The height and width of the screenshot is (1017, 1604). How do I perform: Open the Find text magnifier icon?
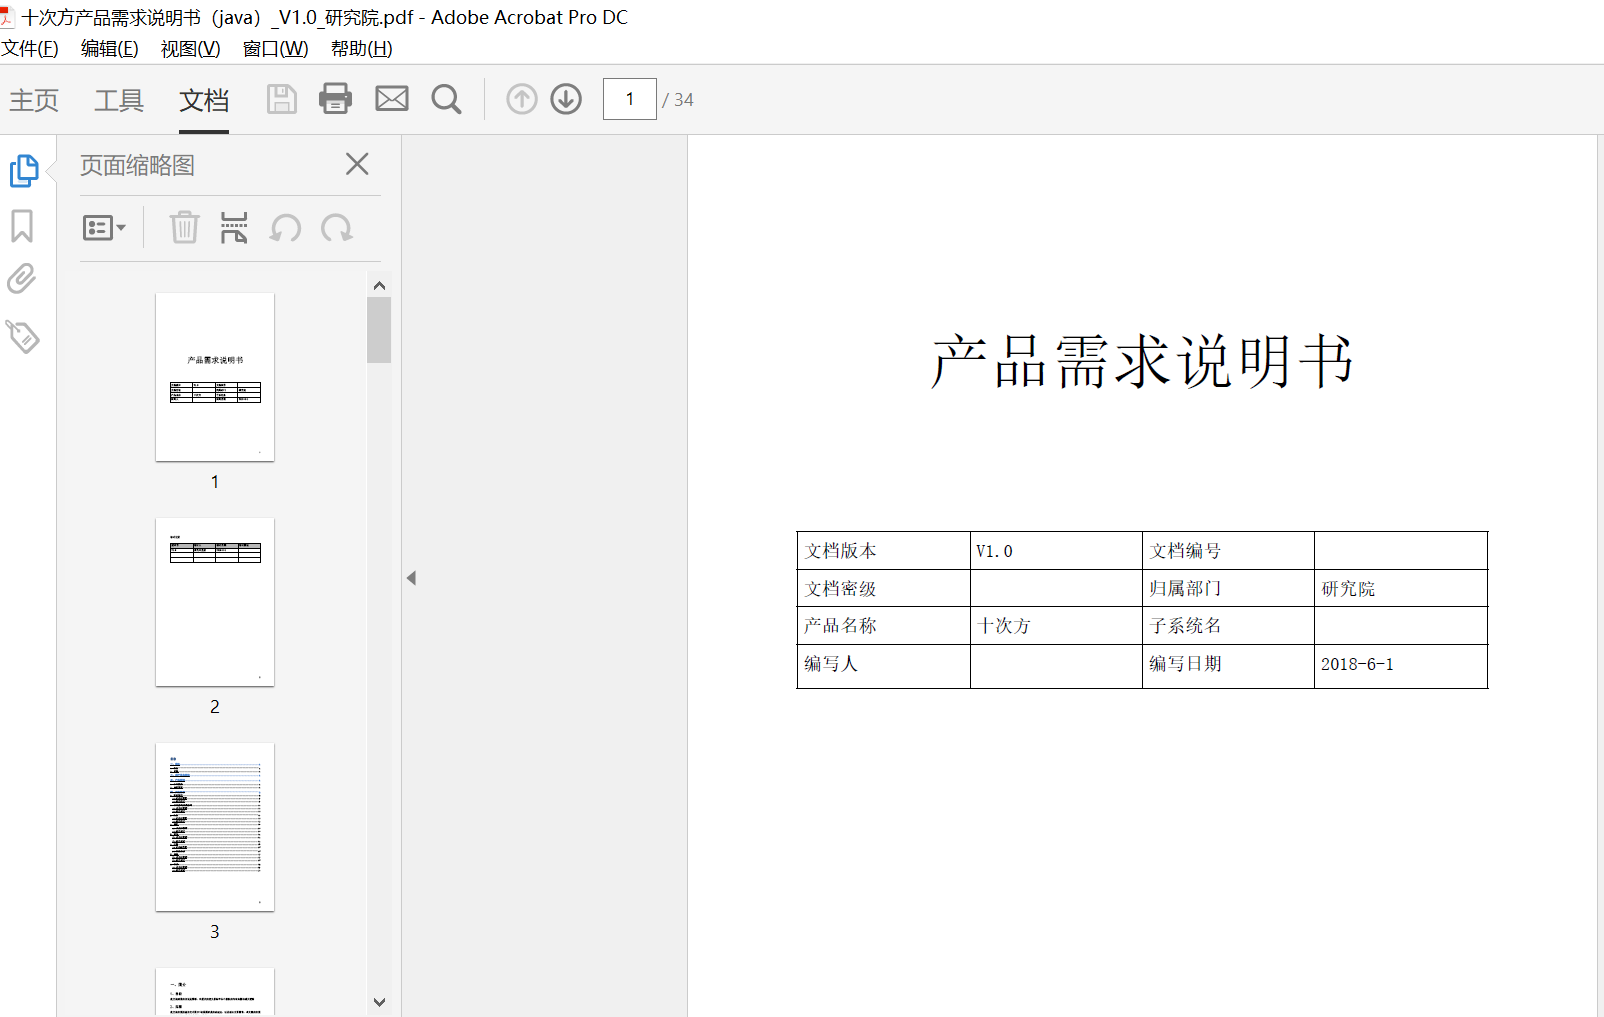click(446, 99)
